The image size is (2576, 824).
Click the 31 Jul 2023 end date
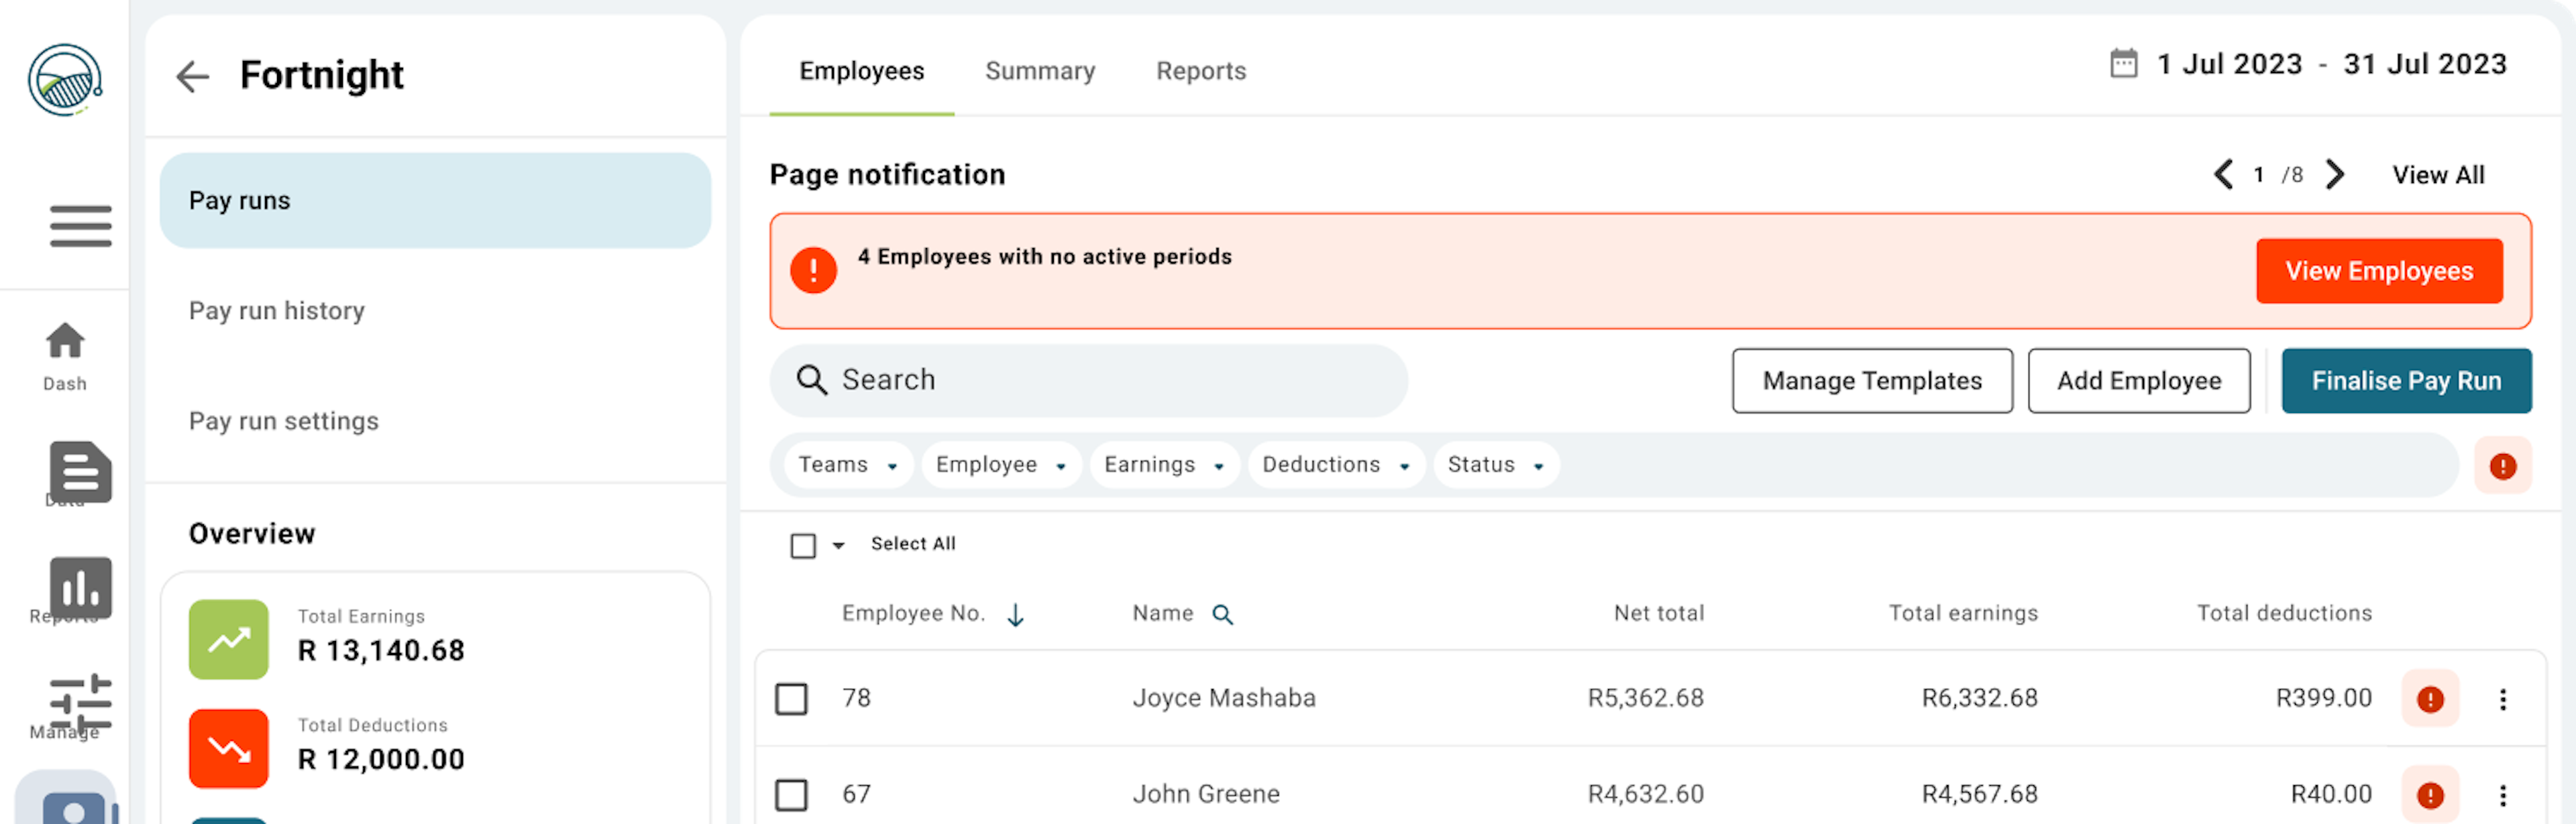[x=2425, y=64]
